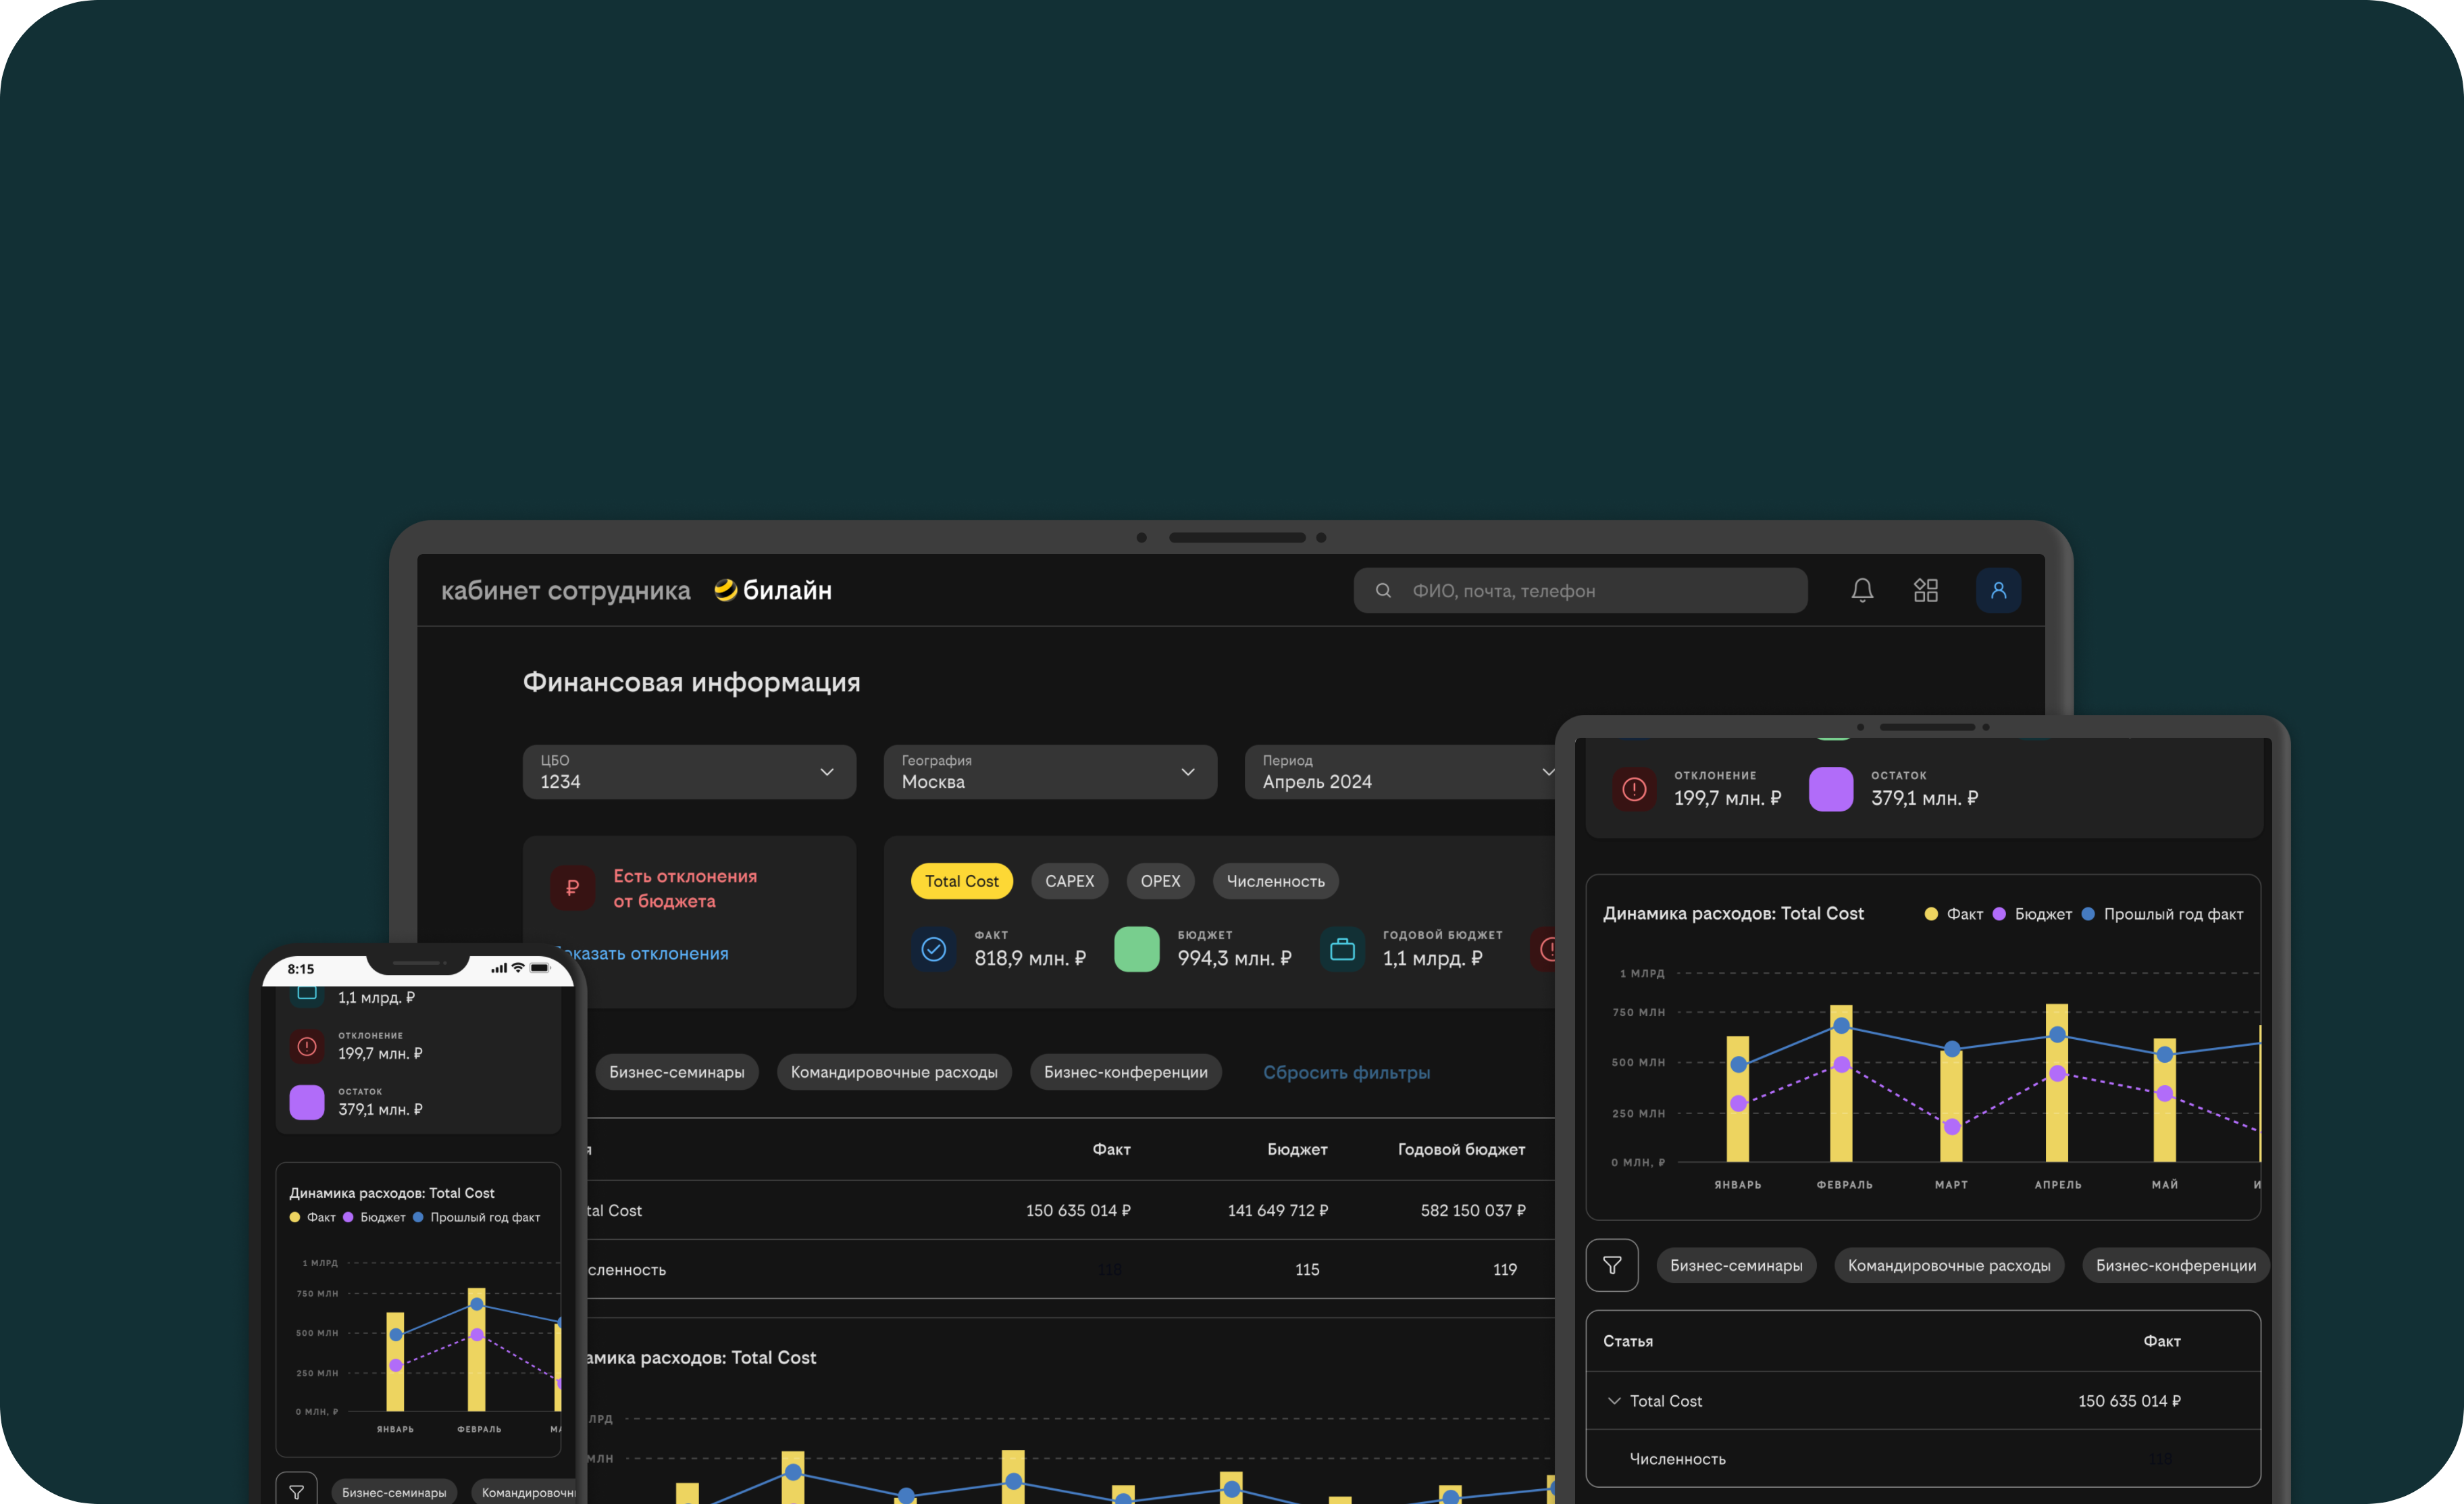Image resolution: width=2464 pixels, height=1504 pixels.
Task: Click tablet purple Остаток swatch
Action: pyautogui.click(x=1831, y=789)
